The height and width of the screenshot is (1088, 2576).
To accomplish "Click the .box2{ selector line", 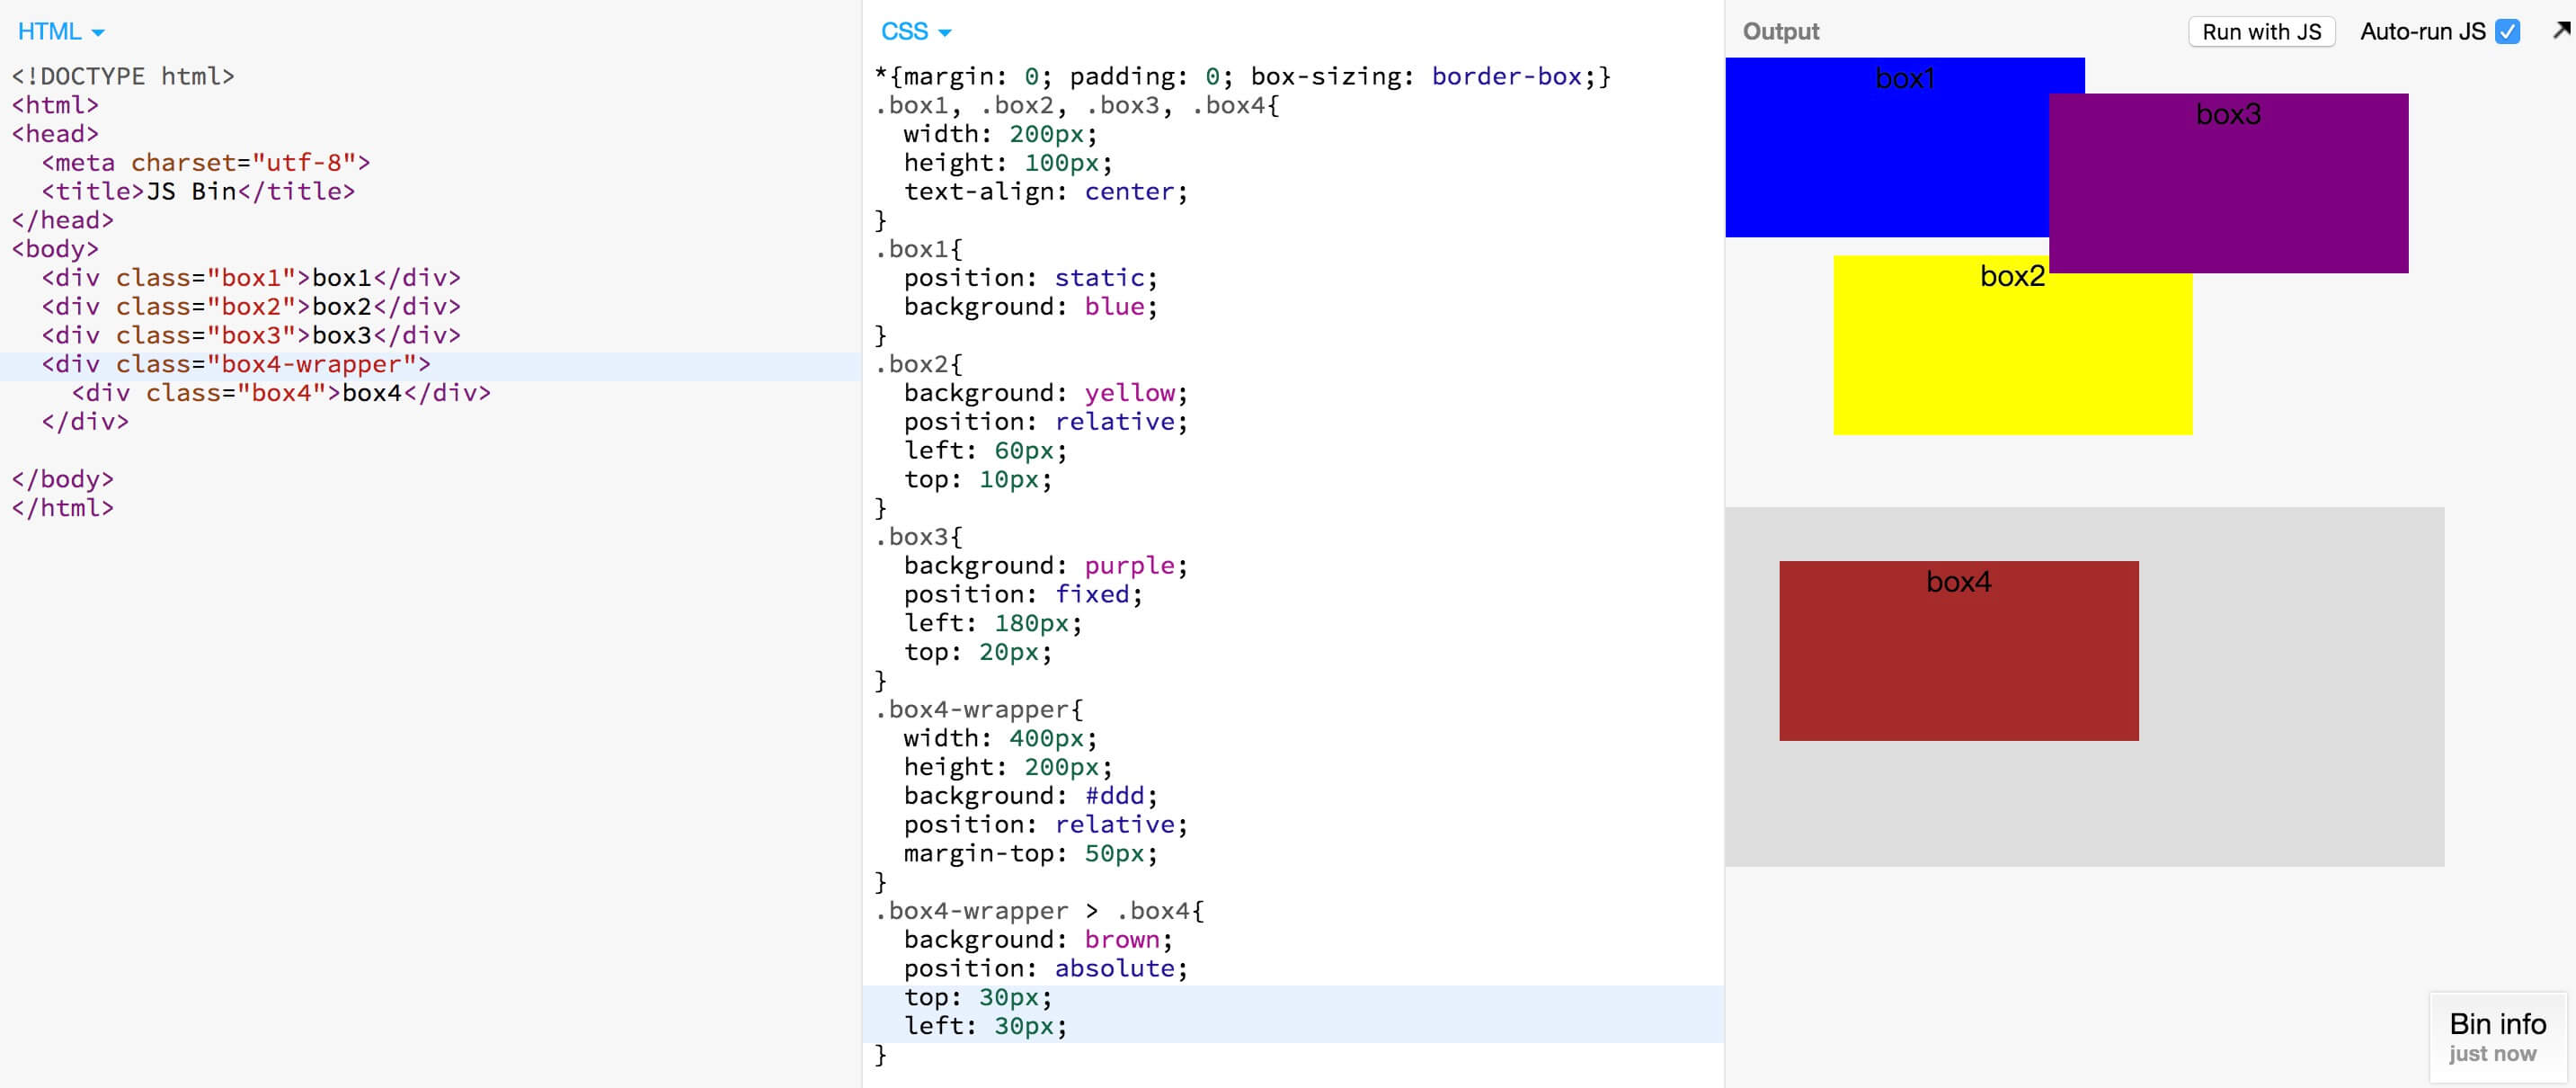I will [919, 364].
